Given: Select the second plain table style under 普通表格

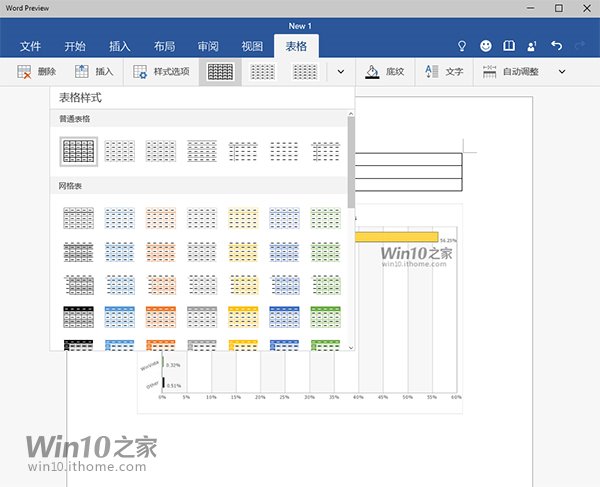Looking at the screenshot, I should [x=119, y=151].
